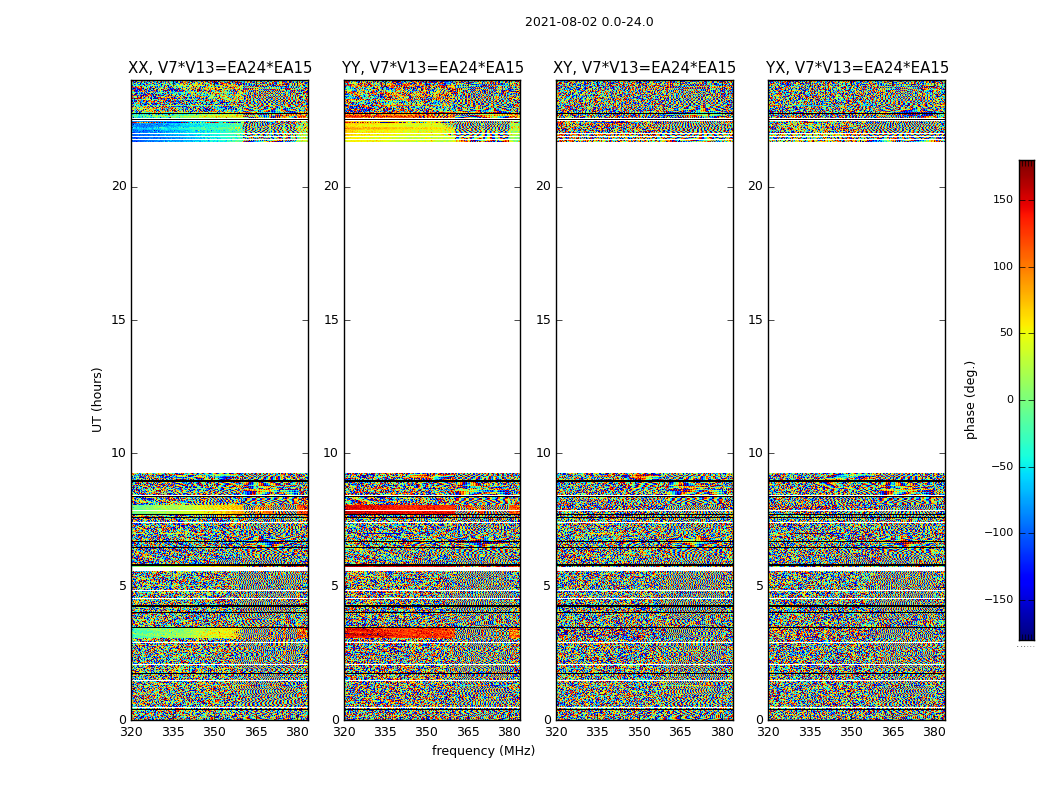Click colorbar tick label −150

tap(998, 600)
